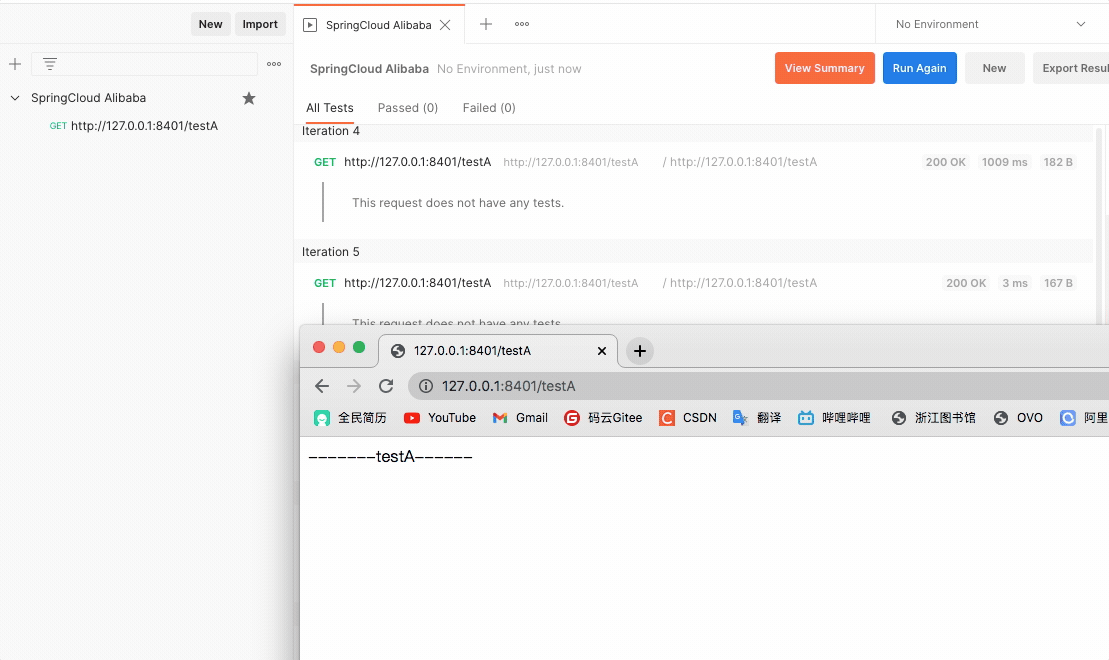Click the New button in the sidebar header
The width and height of the screenshot is (1109, 660).
pos(210,24)
